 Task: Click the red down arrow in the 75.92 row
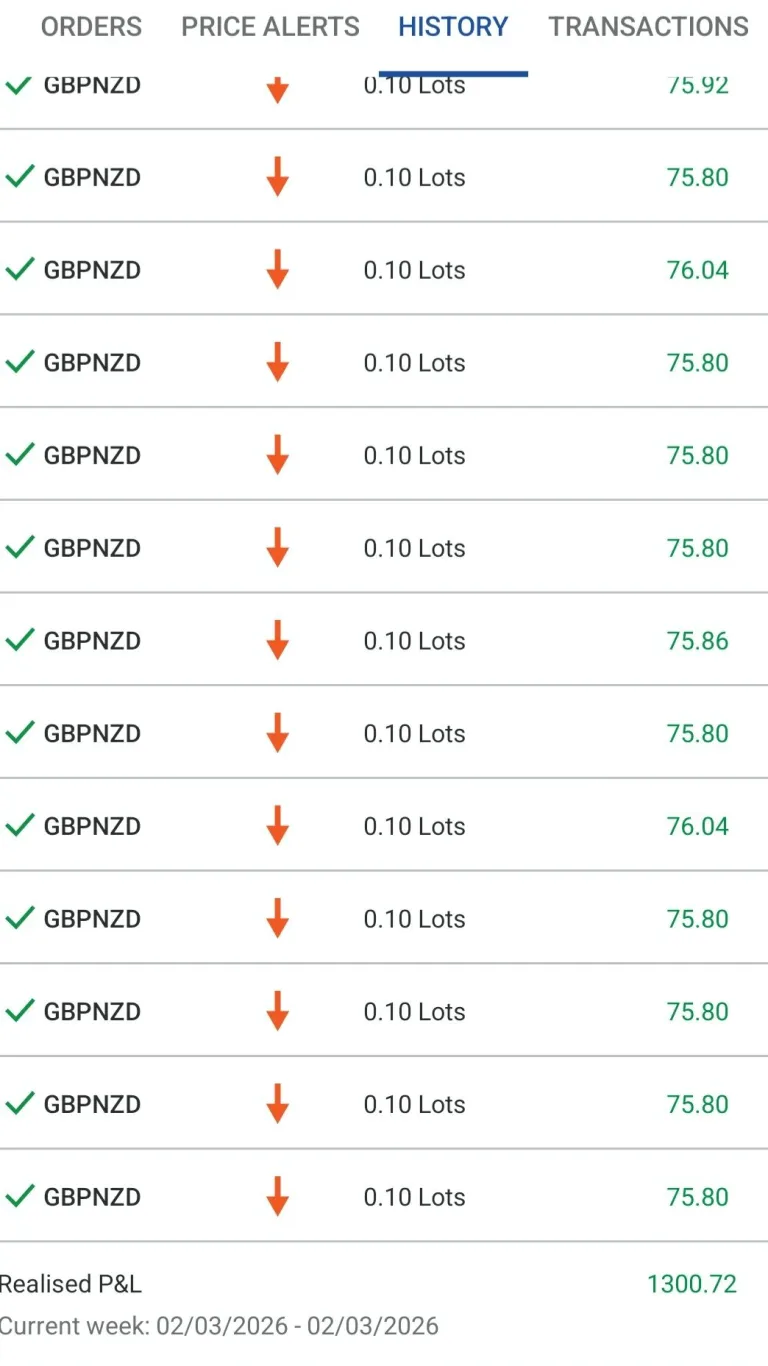tap(277, 88)
